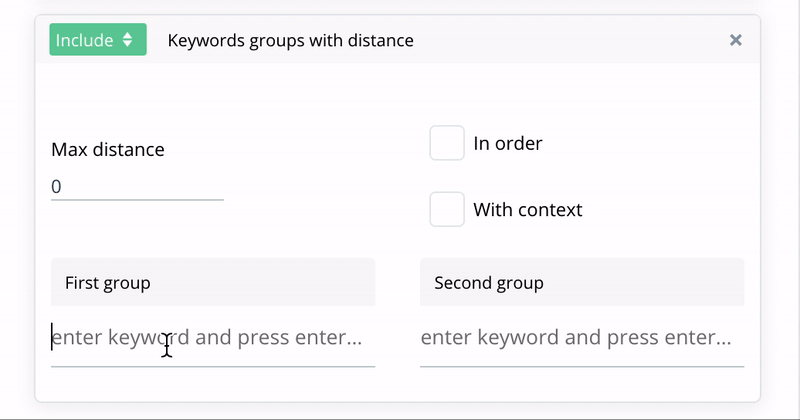The height and width of the screenshot is (420, 800).
Task: Click the underline of the Max distance field
Action: (x=137, y=199)
